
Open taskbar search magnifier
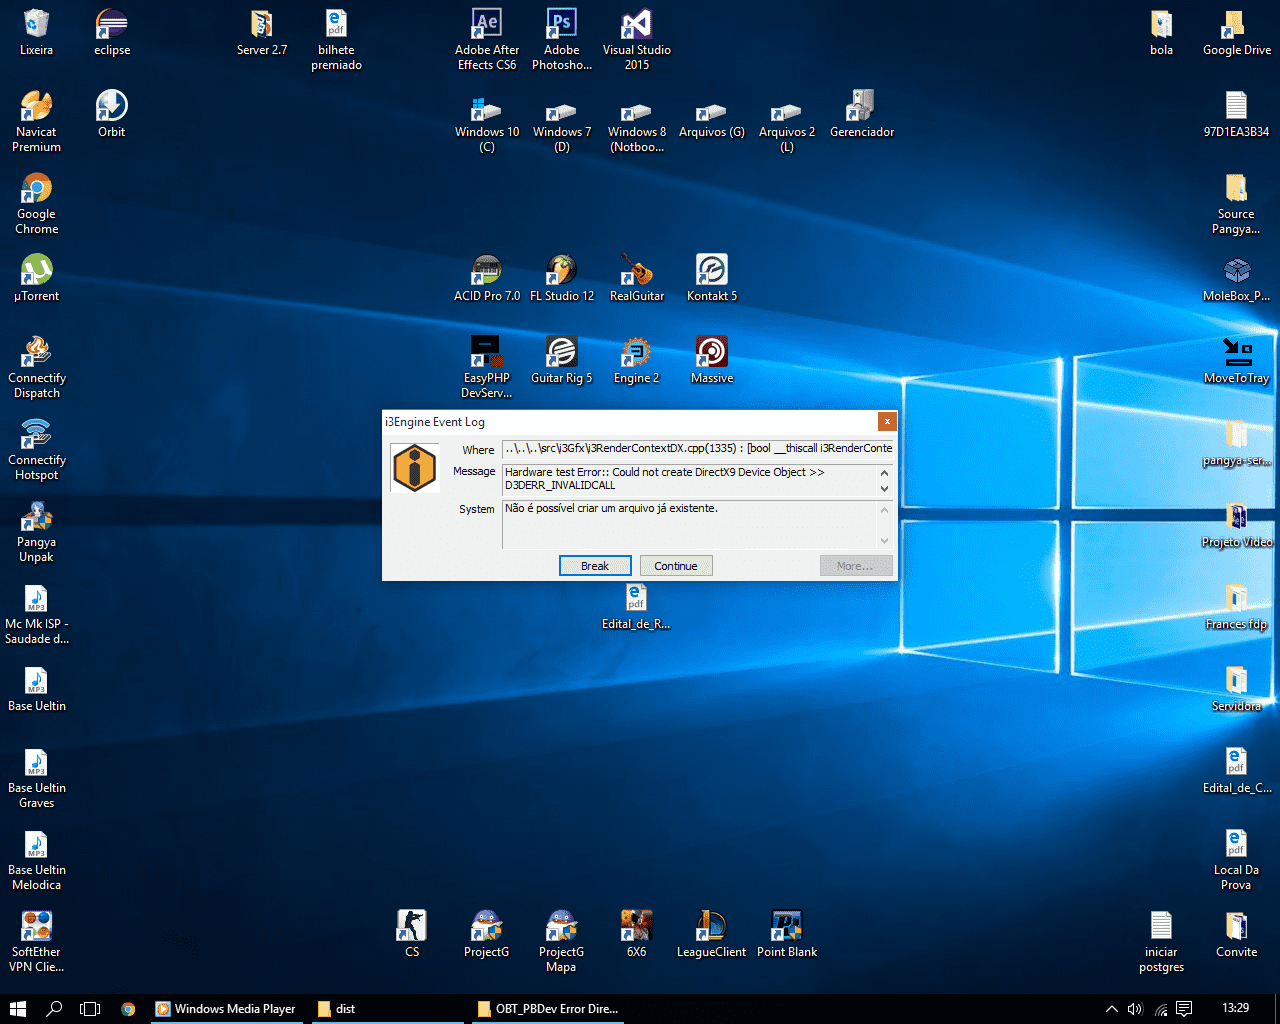tap(54, 1008)
